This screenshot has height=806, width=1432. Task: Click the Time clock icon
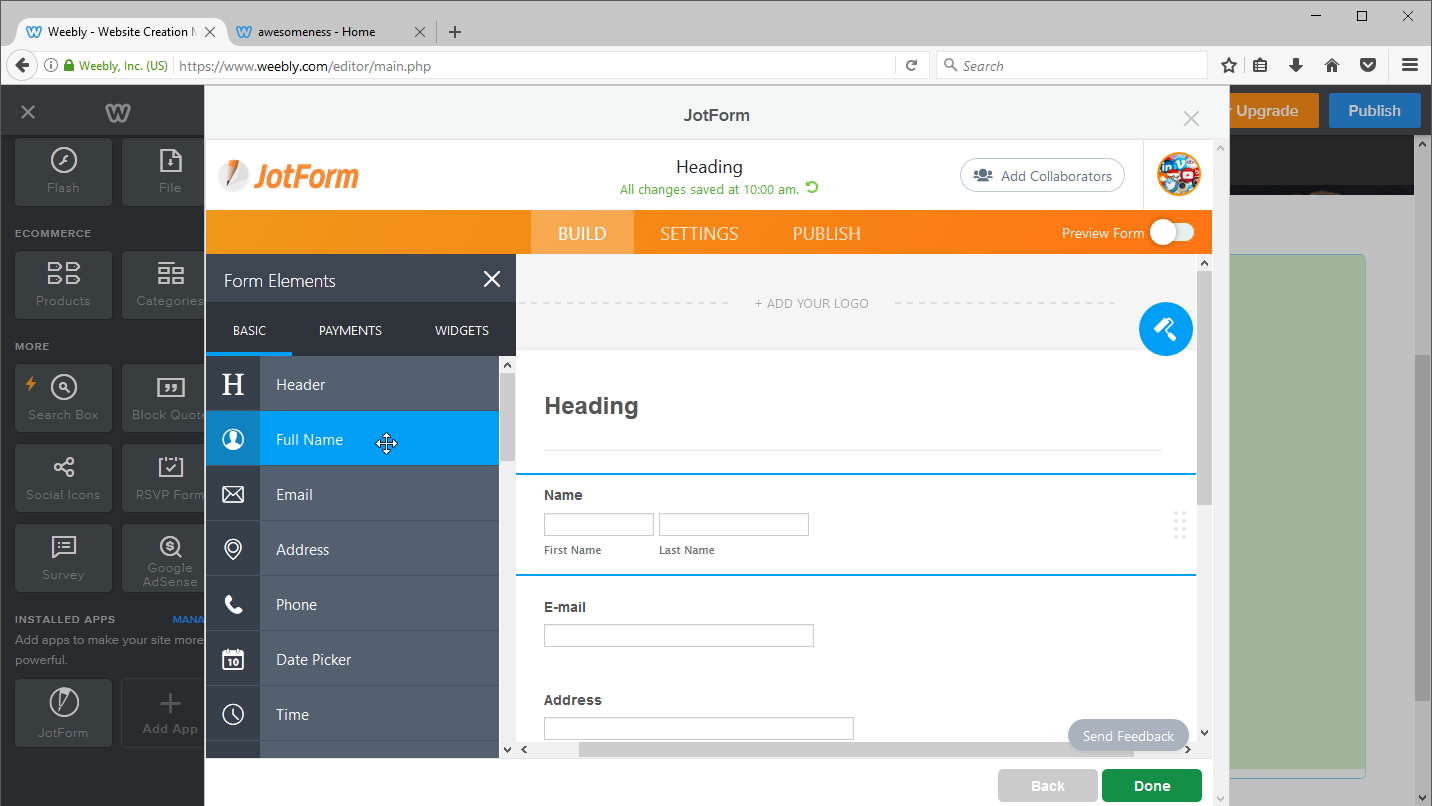tap(232, 713)
